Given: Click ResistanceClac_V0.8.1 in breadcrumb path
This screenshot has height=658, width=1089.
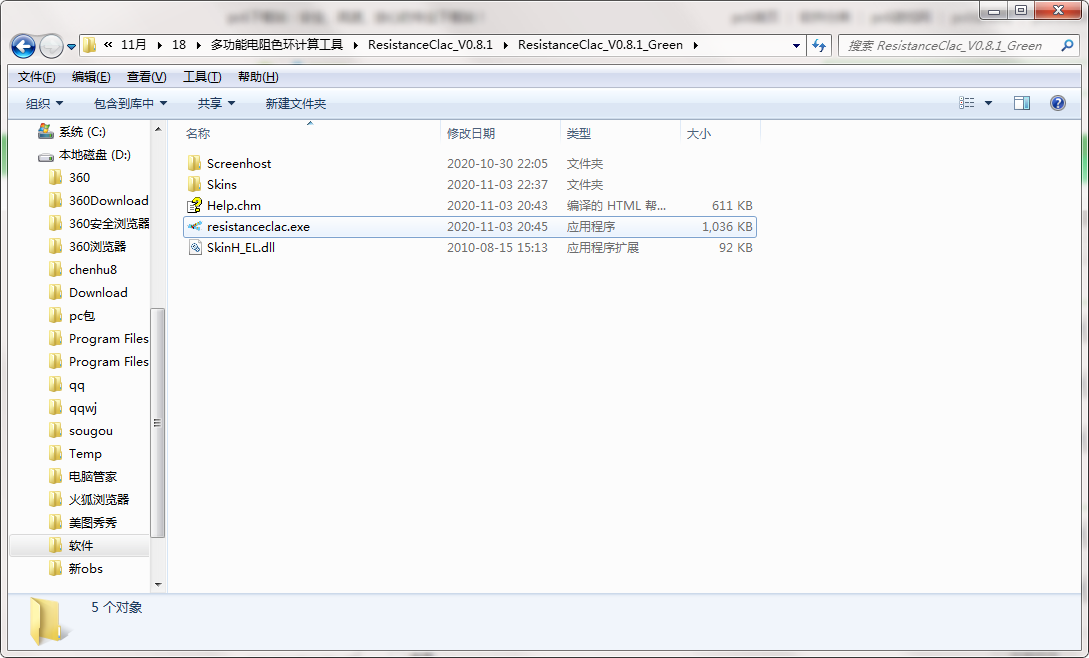Looking at the screenshot, I should pos(430,45).
